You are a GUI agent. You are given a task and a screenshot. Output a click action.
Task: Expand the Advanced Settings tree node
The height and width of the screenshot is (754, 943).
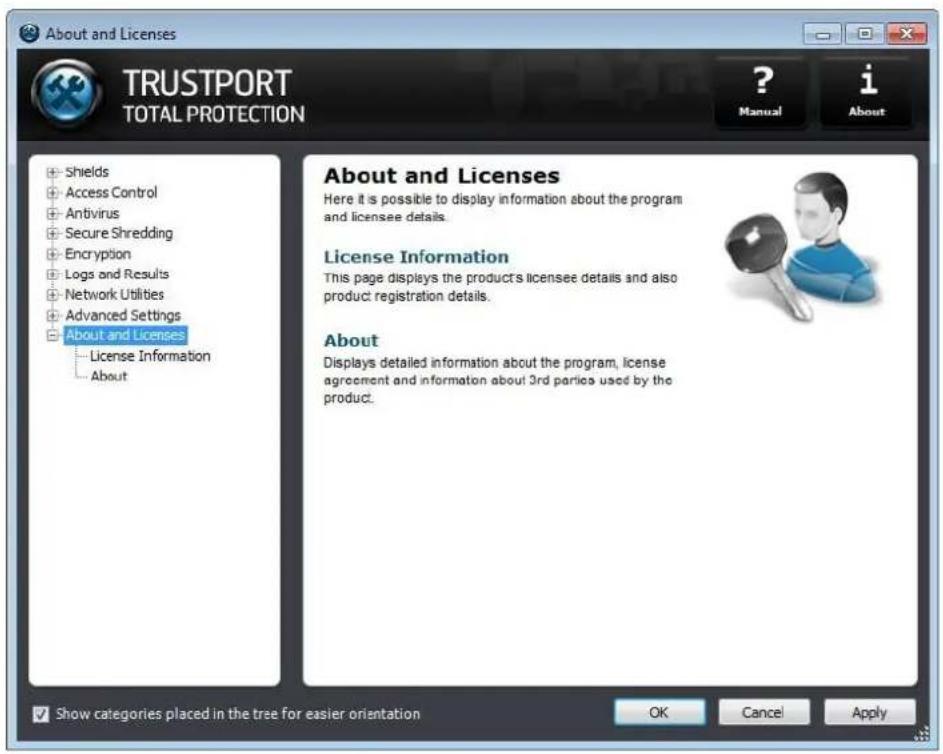52,315
